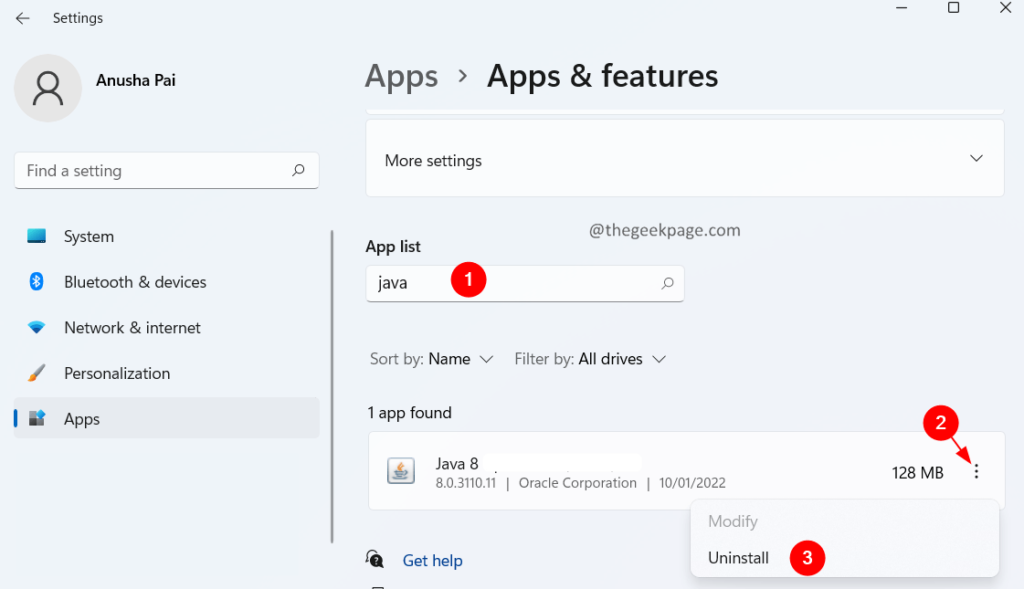The height and width of the screenshot is (589, 1024).
Task: Click the magnifier icon in App list search
Action: pos(667,284)
